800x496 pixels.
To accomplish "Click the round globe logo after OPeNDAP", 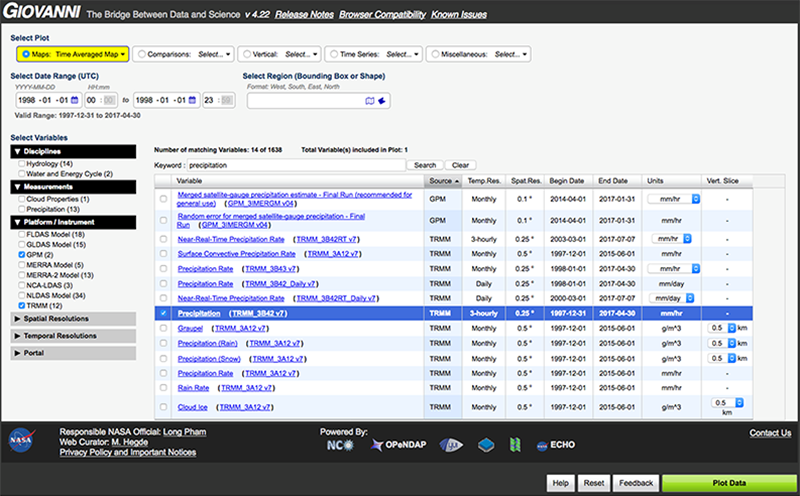I will point(451,445).
